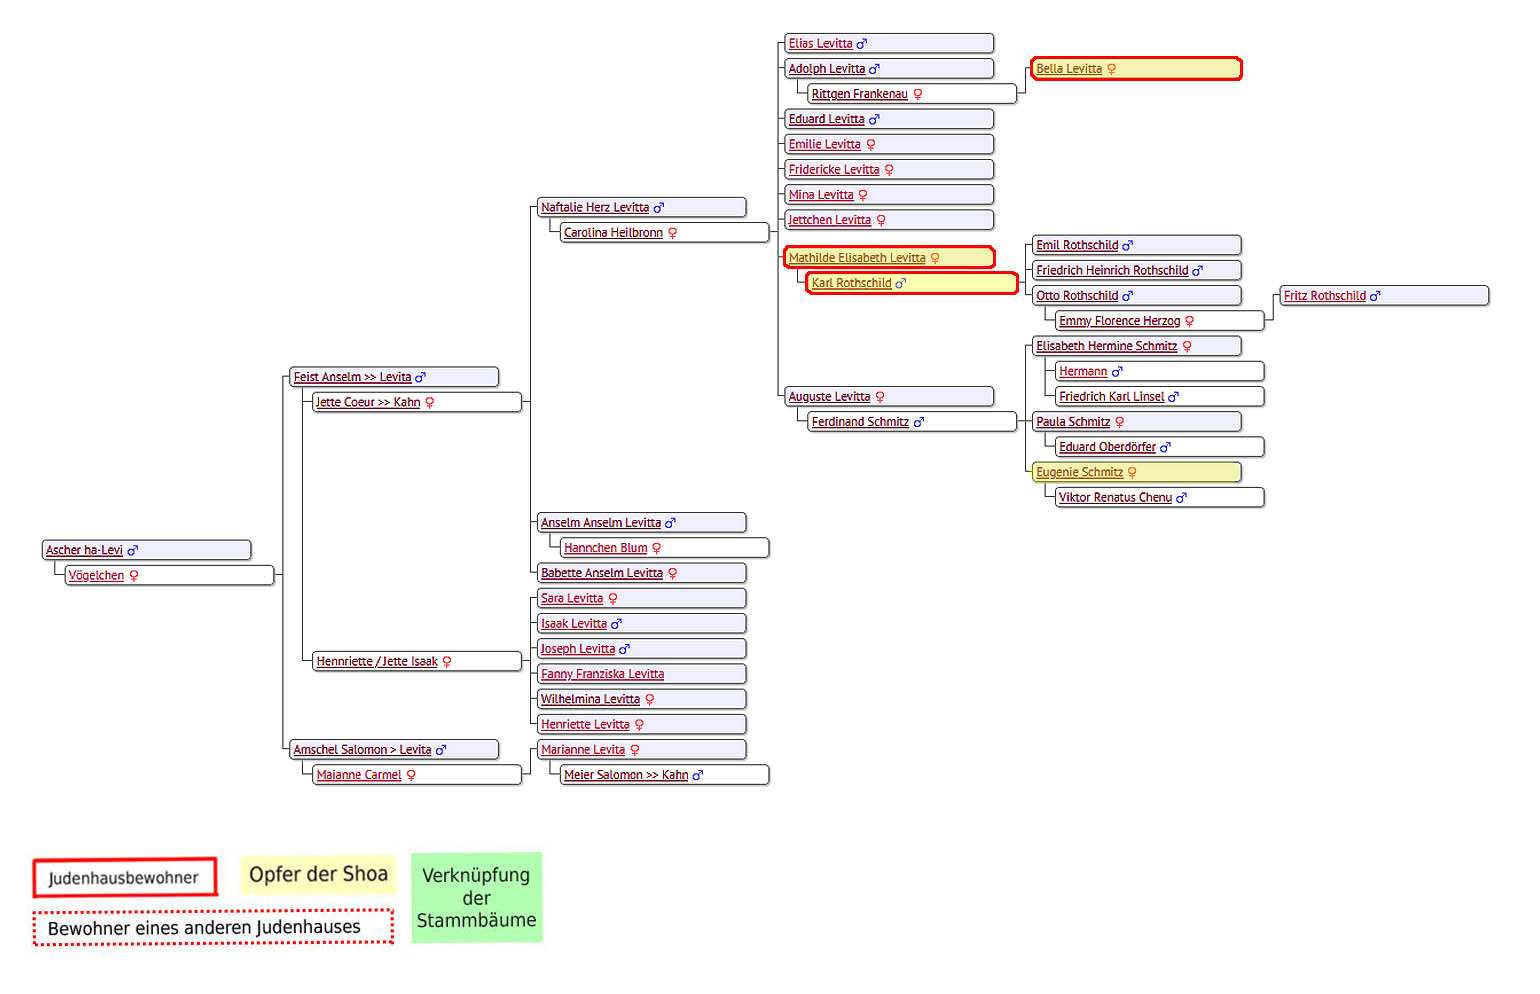Select the Friedrich Heinrich Rothschild link

click(1112, 271)
